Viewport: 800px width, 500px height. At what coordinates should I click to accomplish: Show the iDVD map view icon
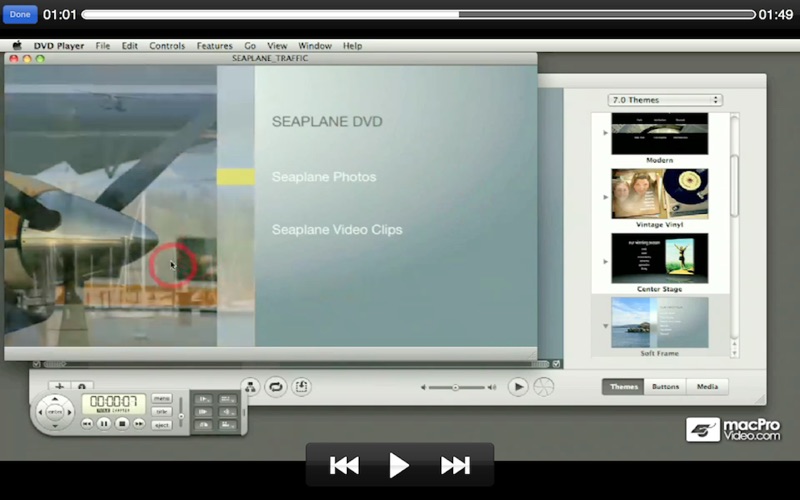250,387
